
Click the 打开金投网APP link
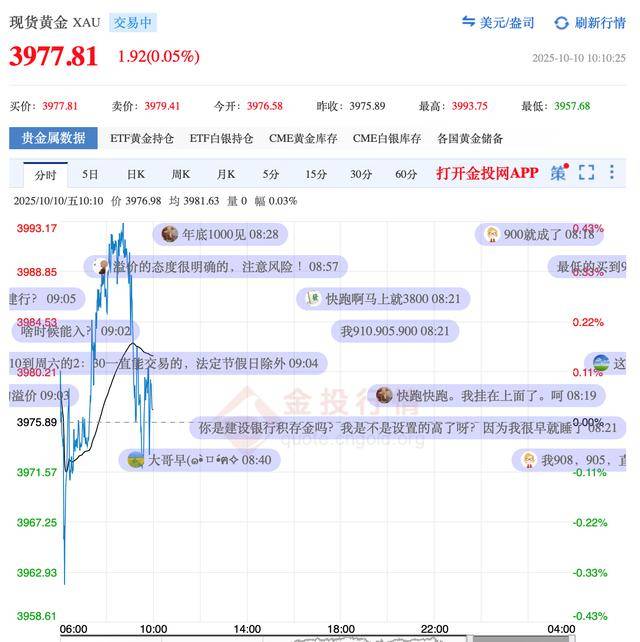[487, 173]
